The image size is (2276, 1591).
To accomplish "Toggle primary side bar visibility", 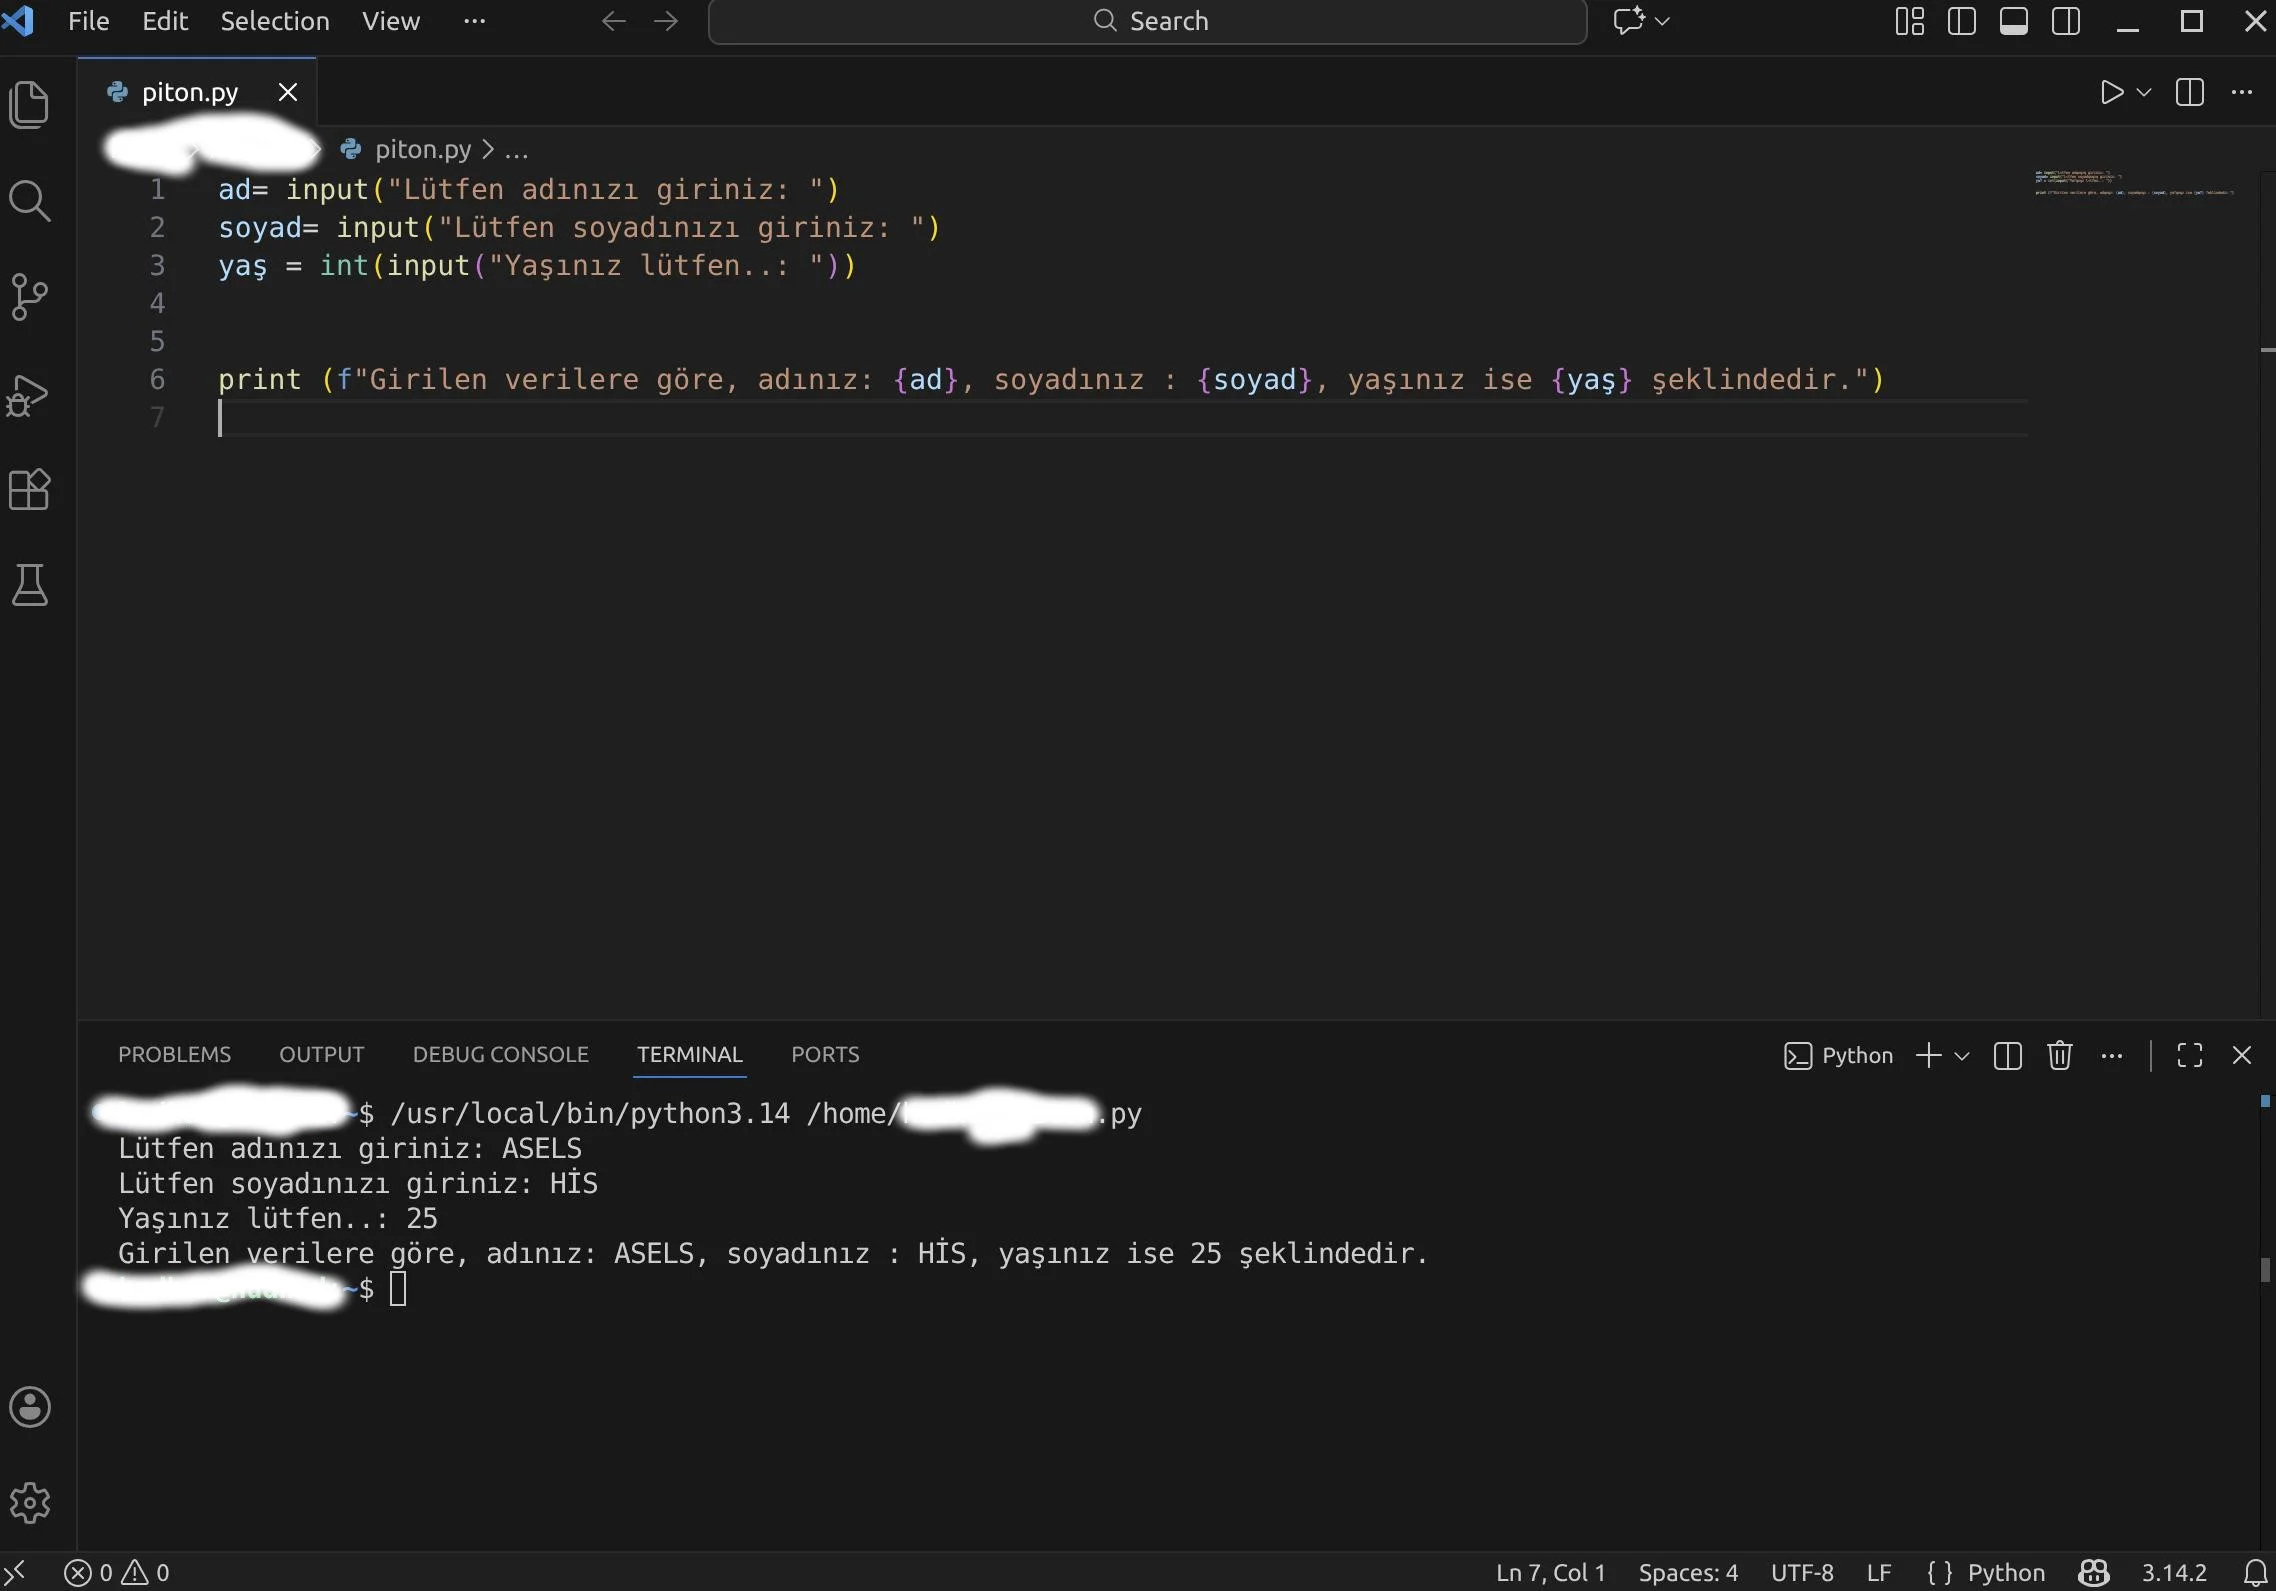I will click(1962, 21).
